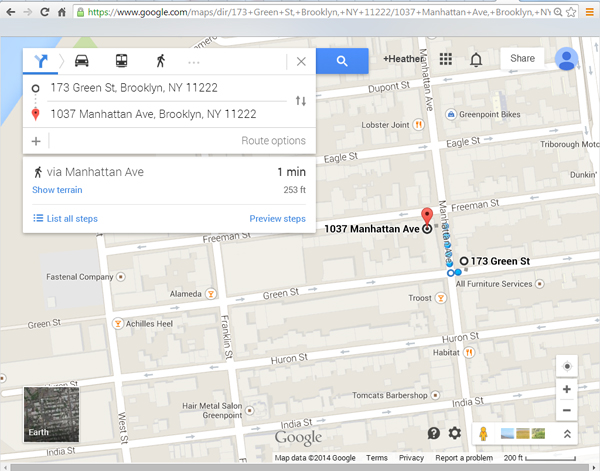Image resolution: width=600 pixels, height=471 pixels.
Task: Click the Show terrain link
Action: [x=57, y=190]
